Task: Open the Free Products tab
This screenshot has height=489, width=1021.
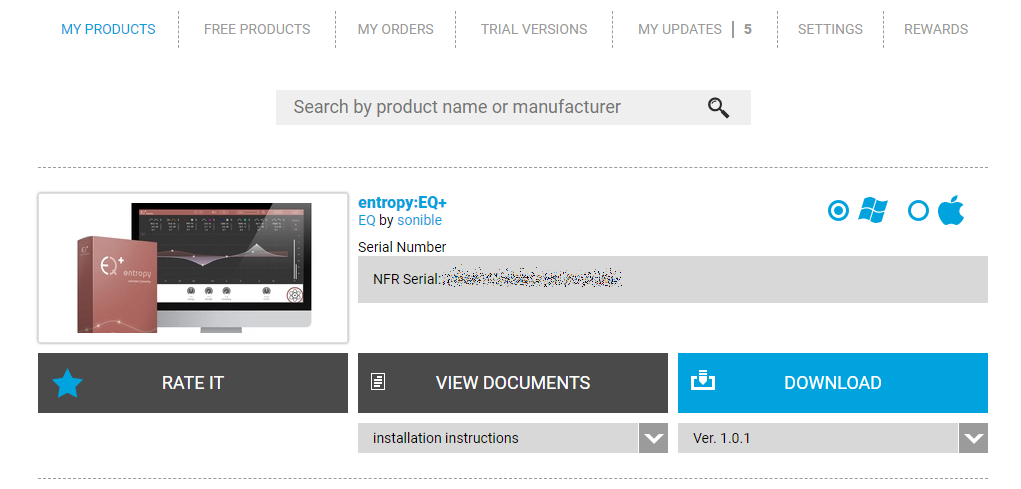Action: tap(257, 29)
